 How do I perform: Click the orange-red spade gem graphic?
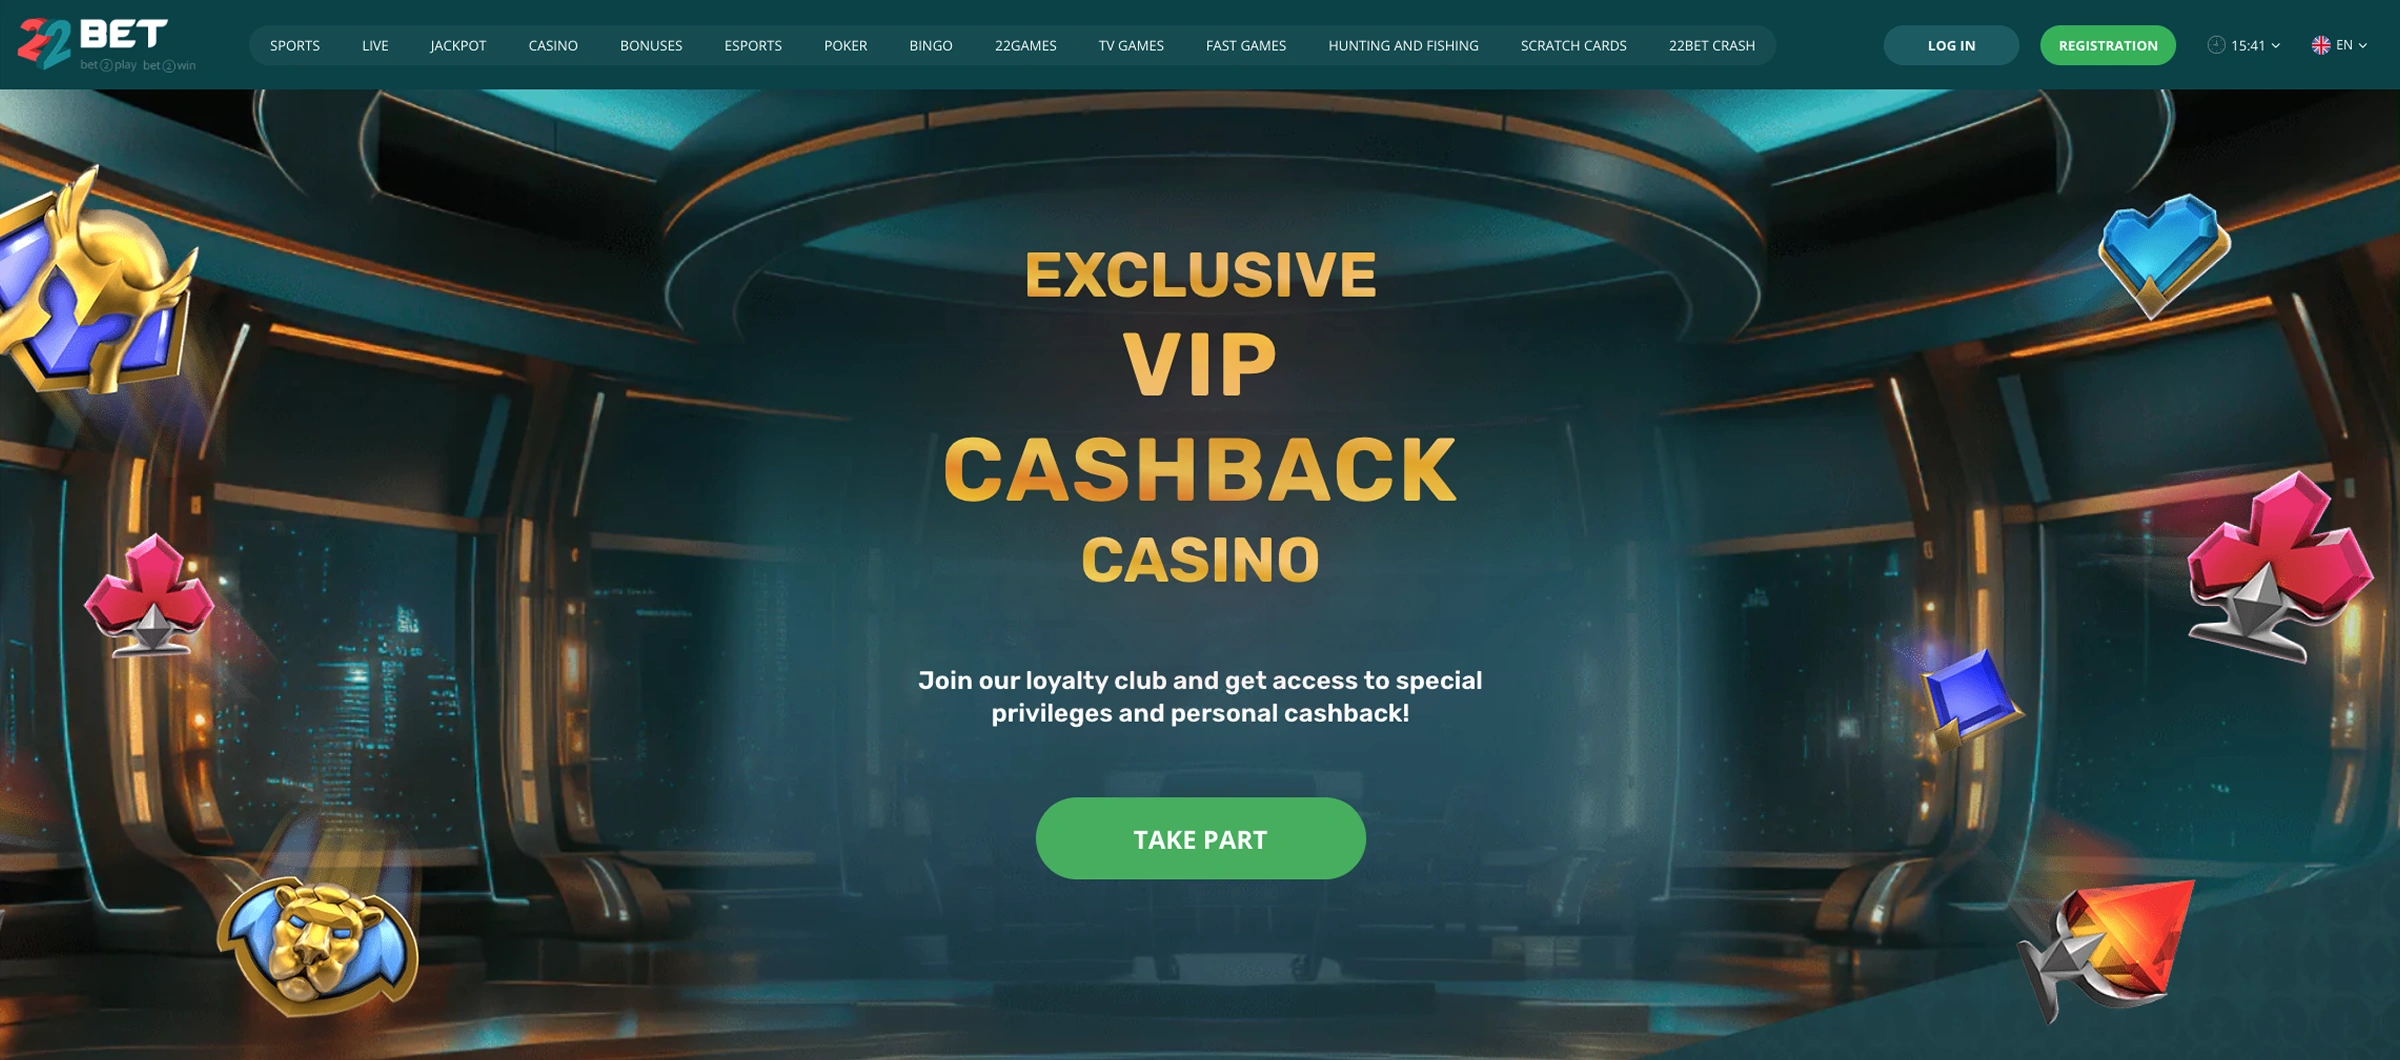[2108, 948]
